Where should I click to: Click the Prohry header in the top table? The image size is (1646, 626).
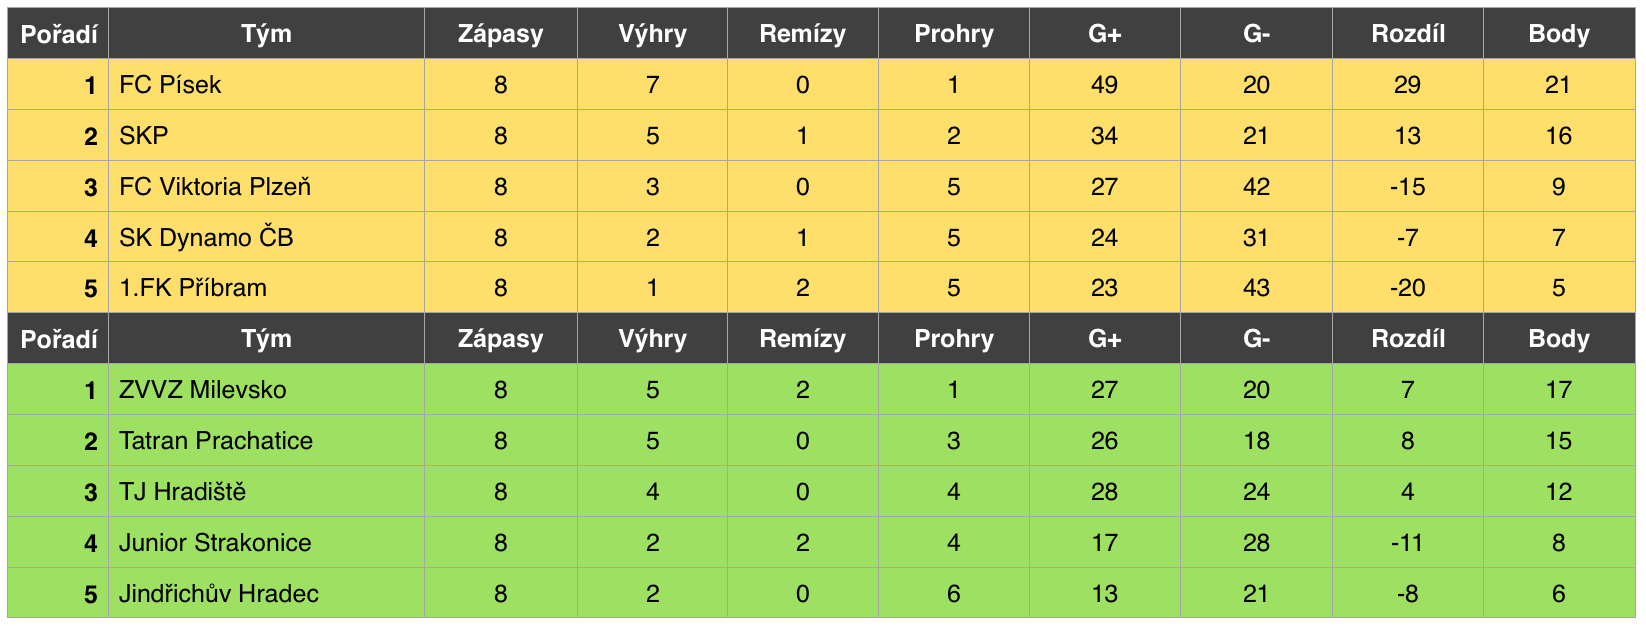954,34
